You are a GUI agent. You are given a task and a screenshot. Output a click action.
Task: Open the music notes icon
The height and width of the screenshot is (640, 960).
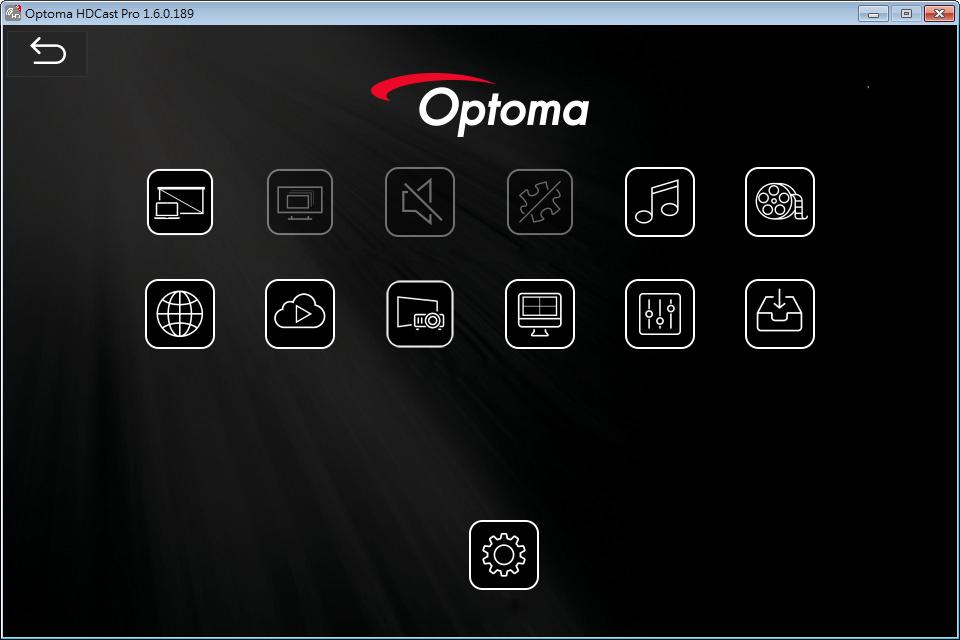660,202
